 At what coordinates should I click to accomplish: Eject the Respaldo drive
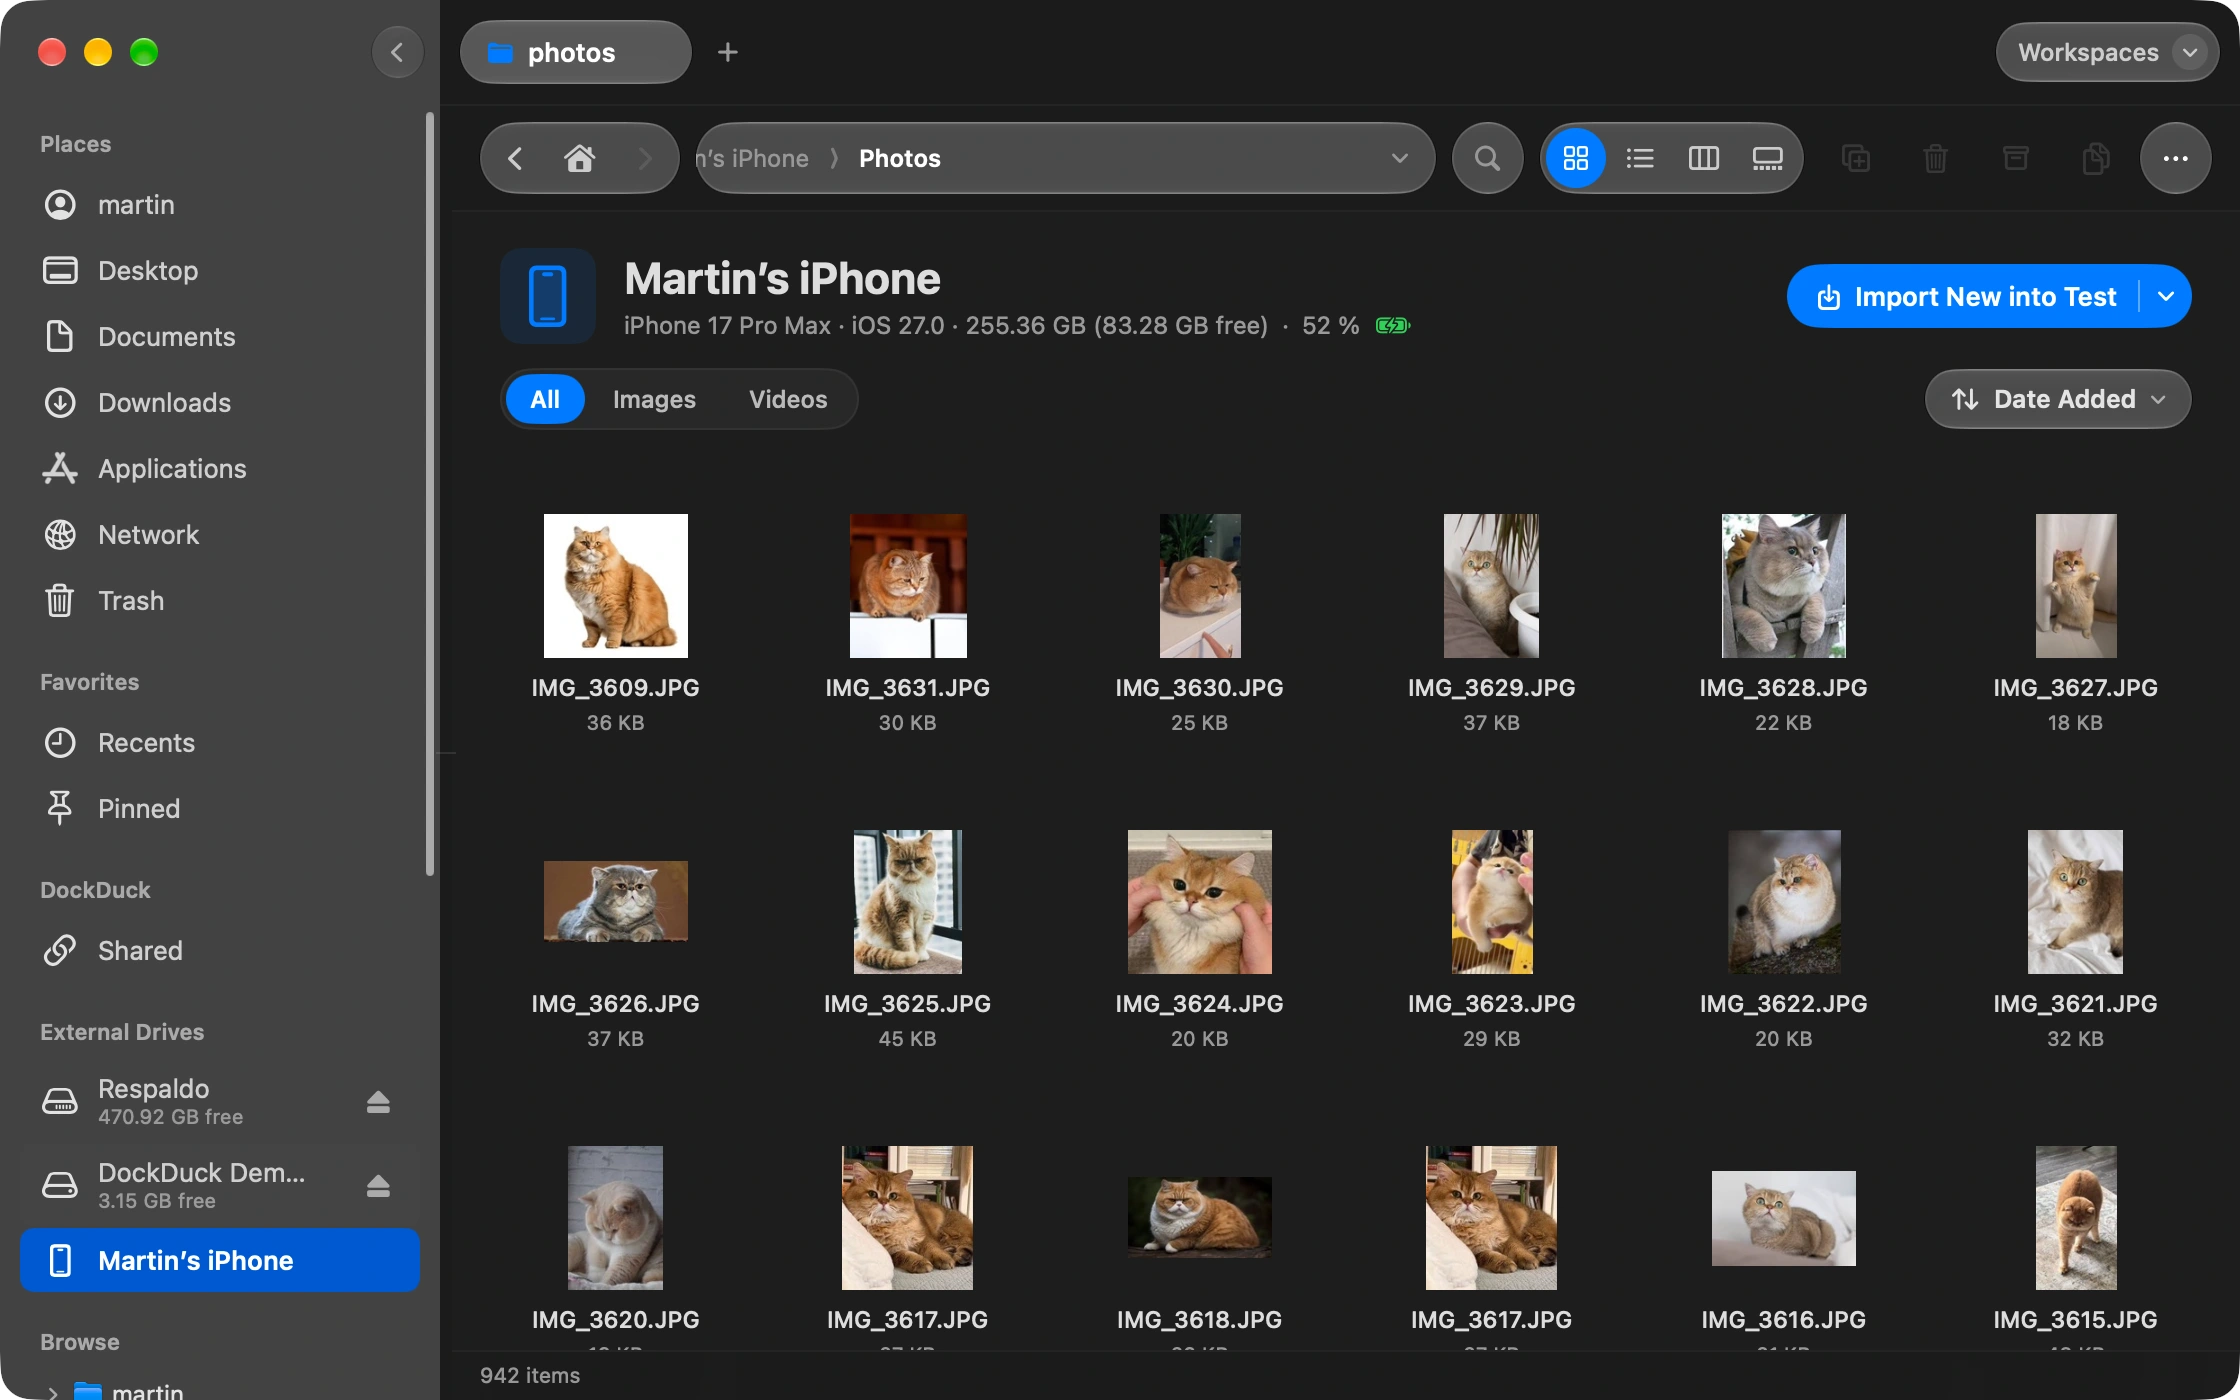click(x=378, y=1101)
